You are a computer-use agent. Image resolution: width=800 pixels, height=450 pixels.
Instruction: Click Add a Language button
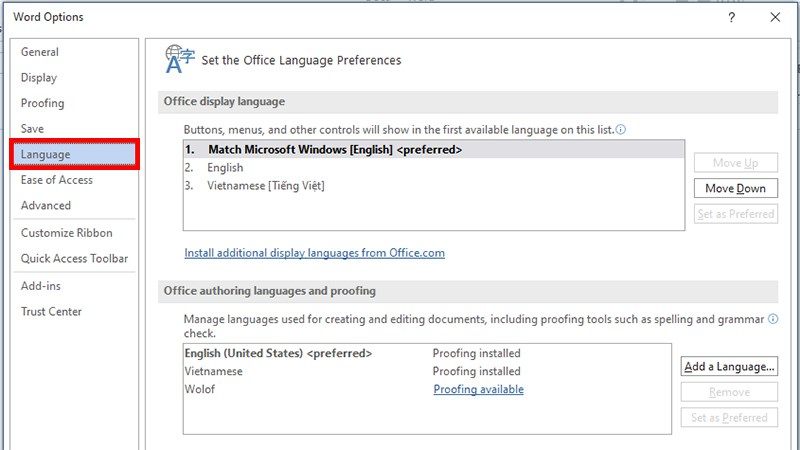click(x=729, y=366)
